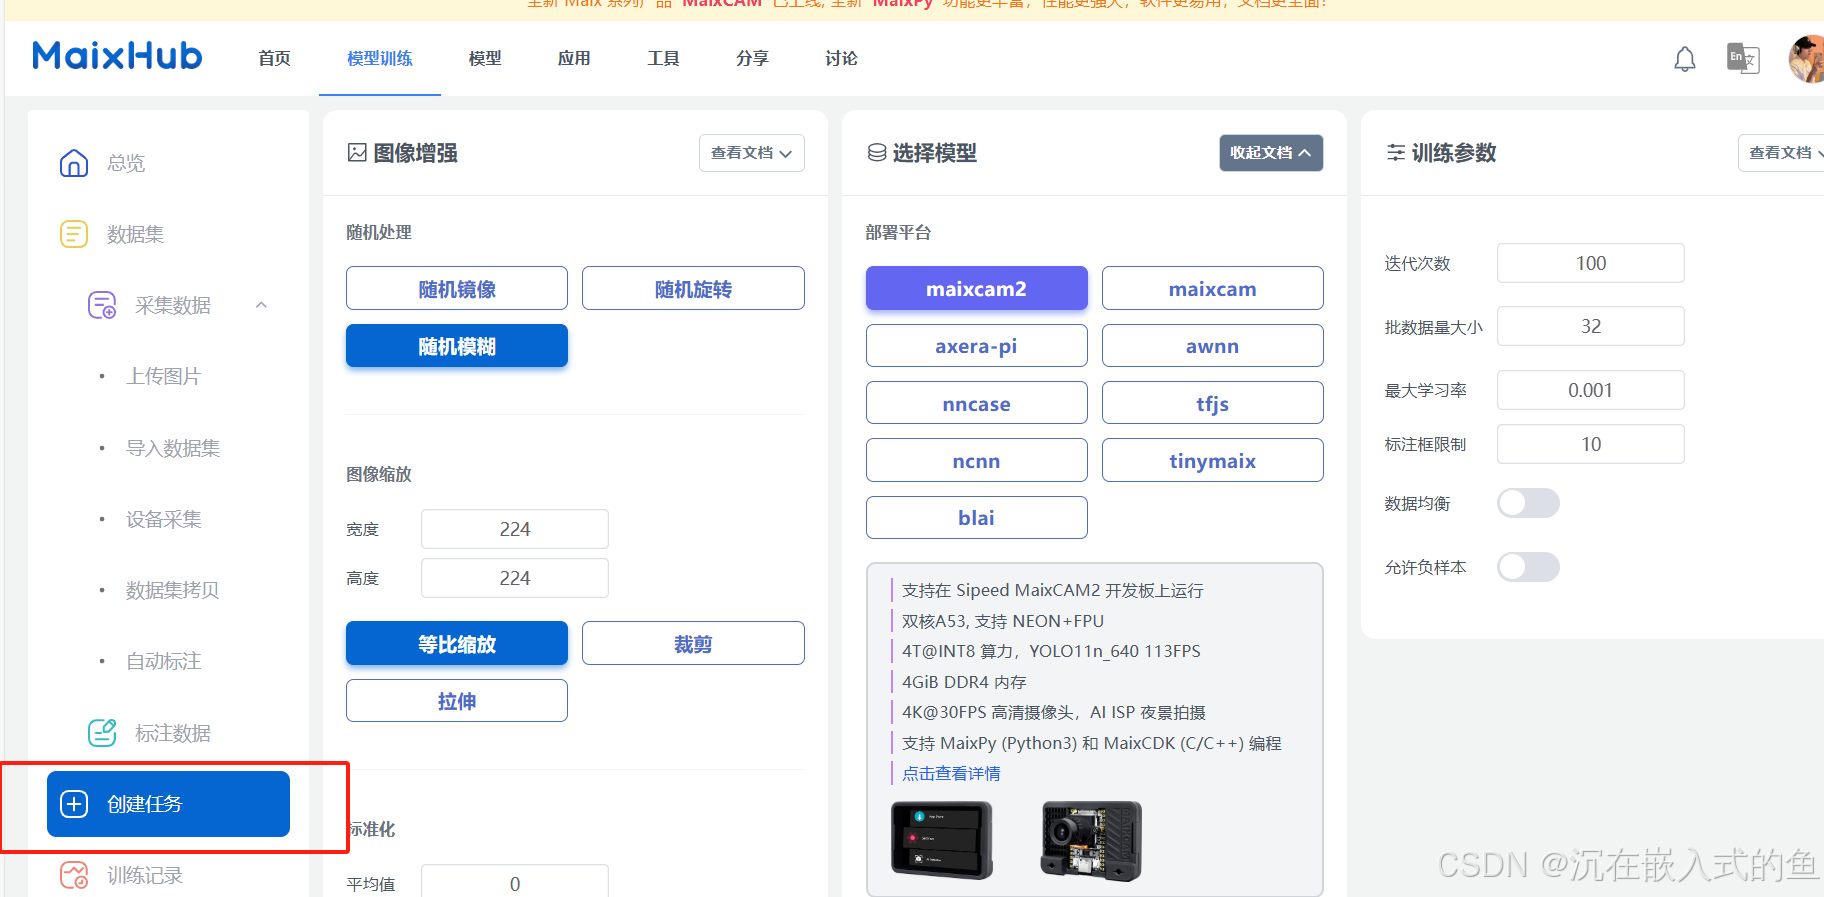The height and width of the screenshot is (897, 1824).
Task: Click the MaixHub logo
Action: click(x=117, y=56)
